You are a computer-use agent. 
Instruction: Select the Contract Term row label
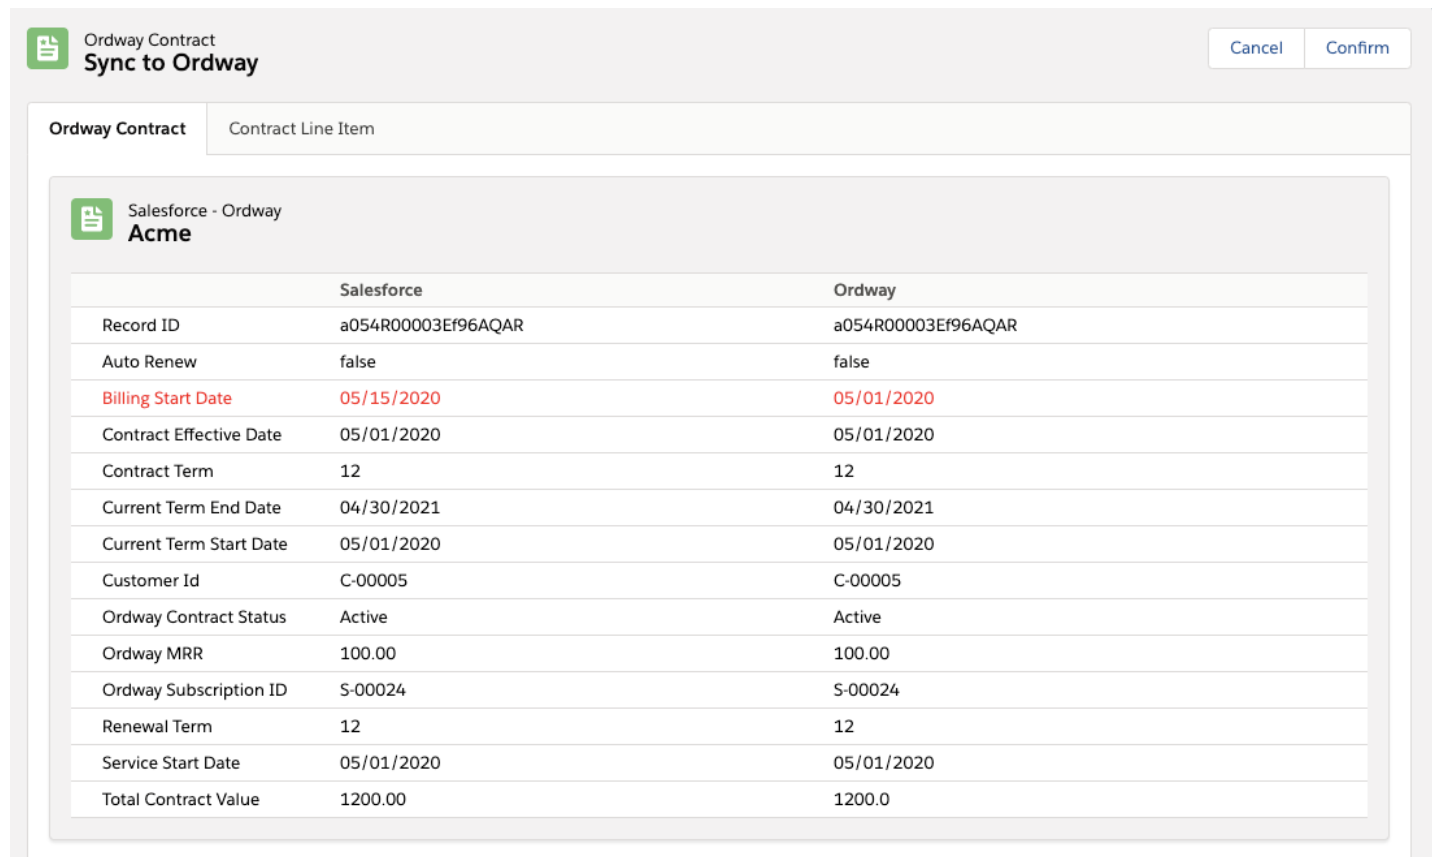pos(157,471)
